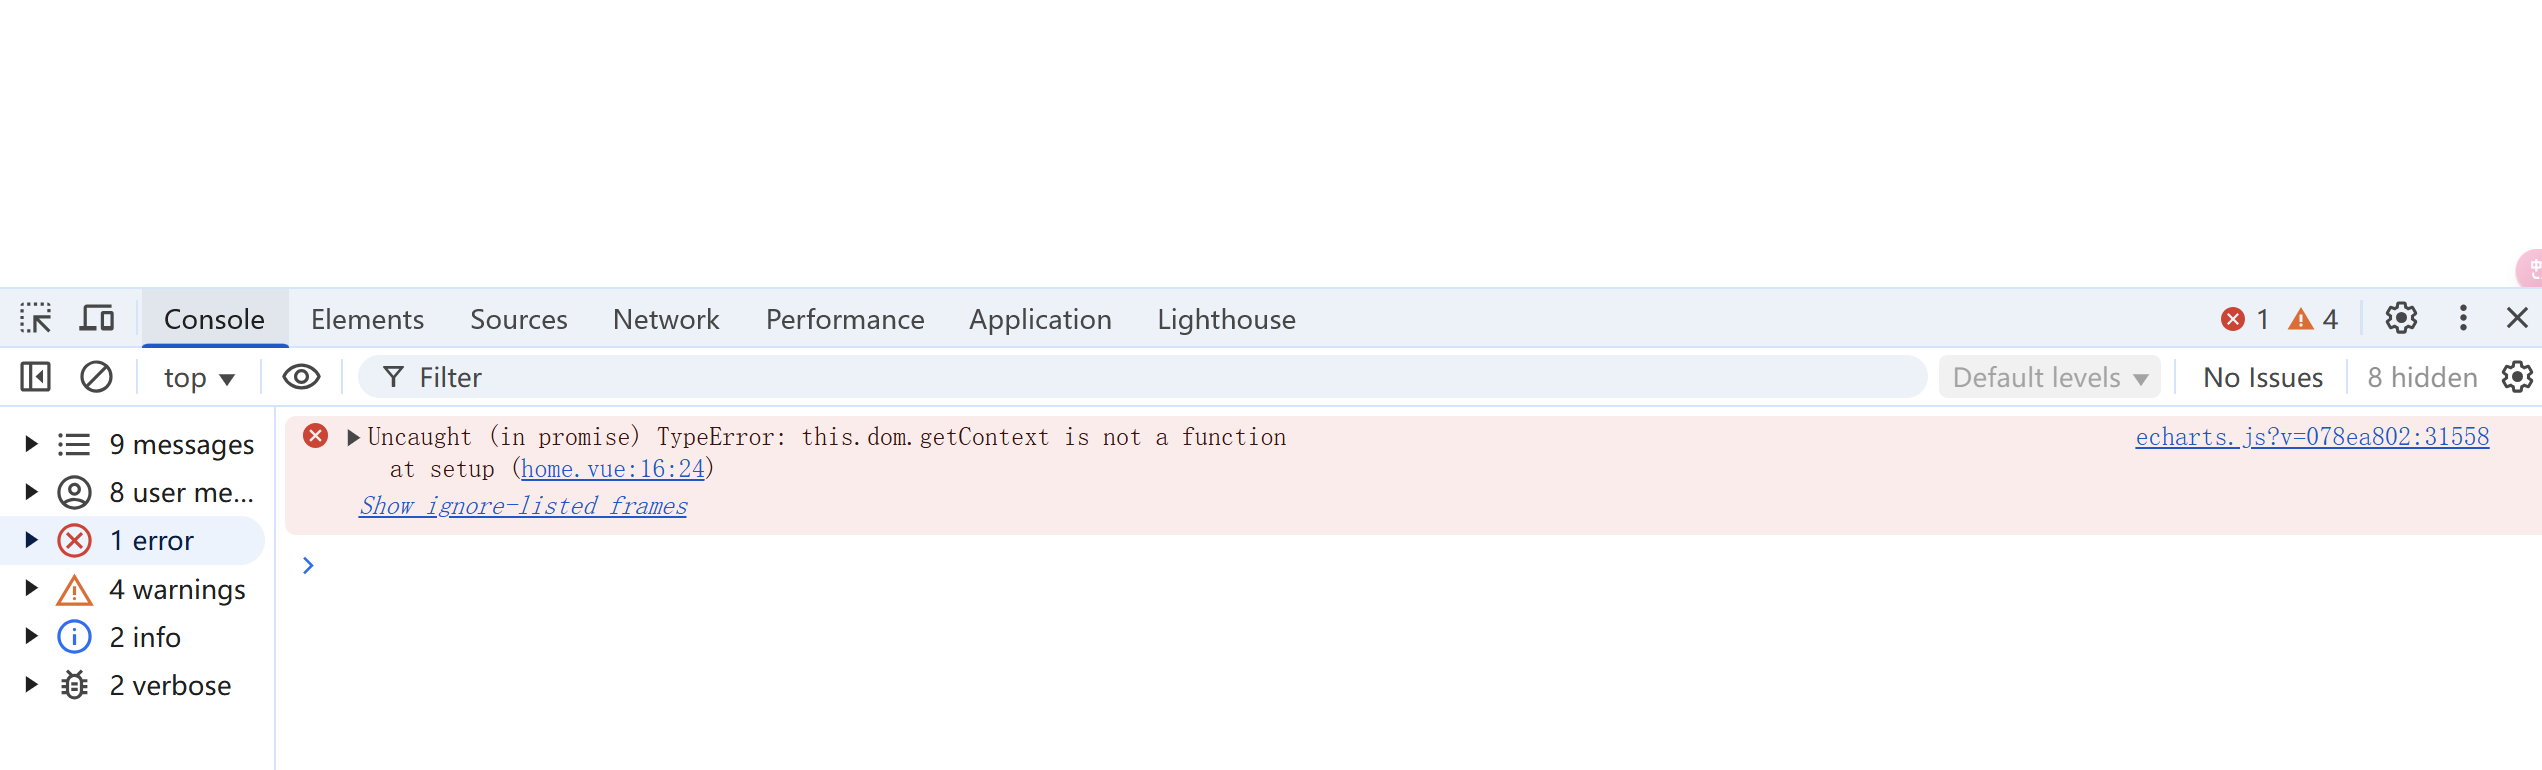The image size is (2542, 770).
Task: Click Show ignore-listed frames link
Action: 523,506
